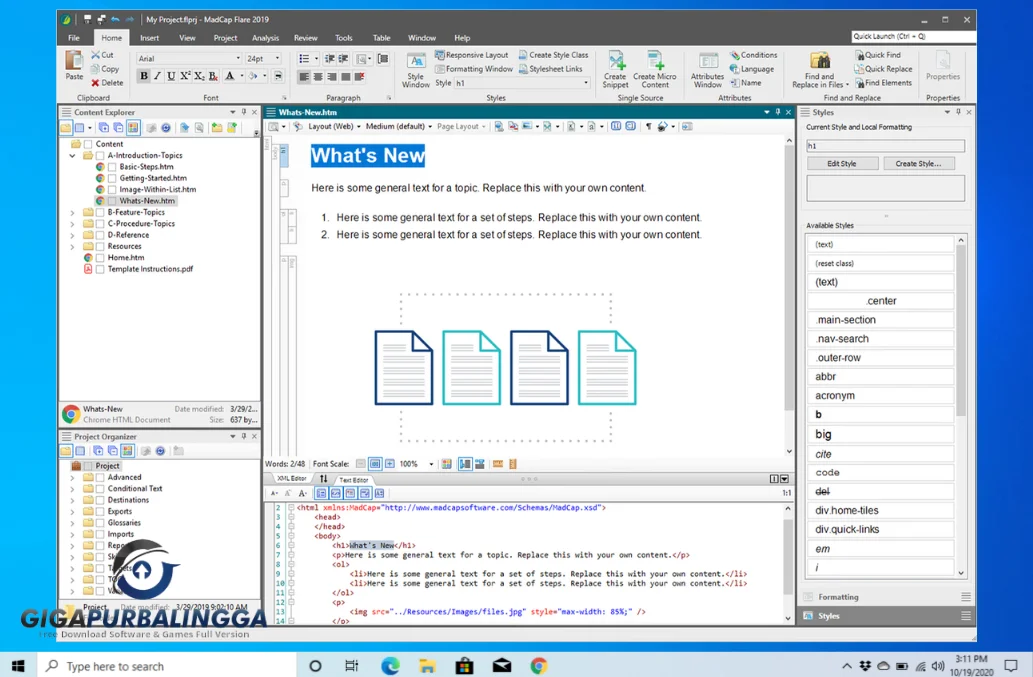
Task: Click the Quick Launch search field
Action: coord(913,37)
